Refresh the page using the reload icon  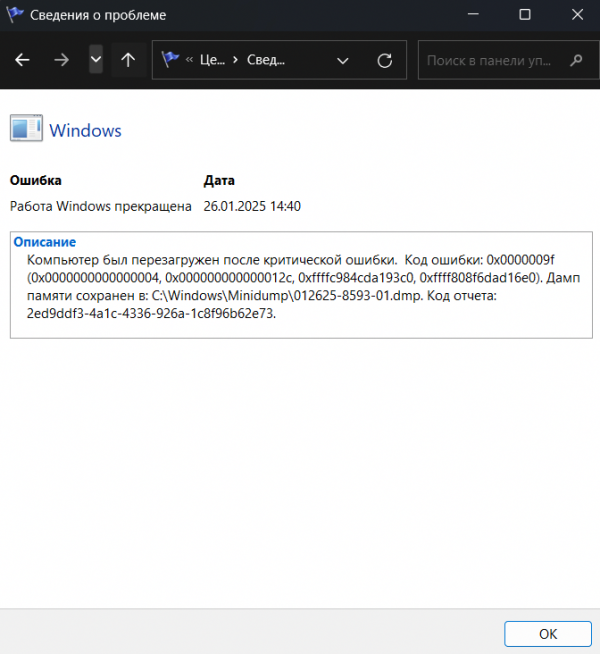click(x=384, y=60)
